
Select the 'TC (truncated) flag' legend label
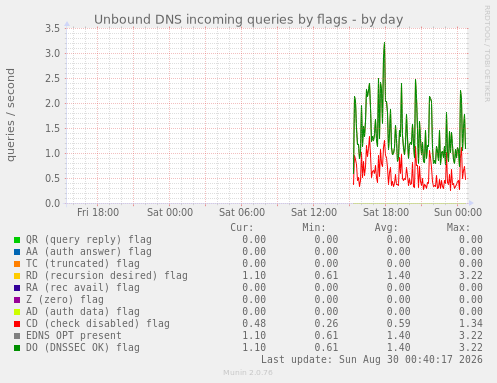83,264
